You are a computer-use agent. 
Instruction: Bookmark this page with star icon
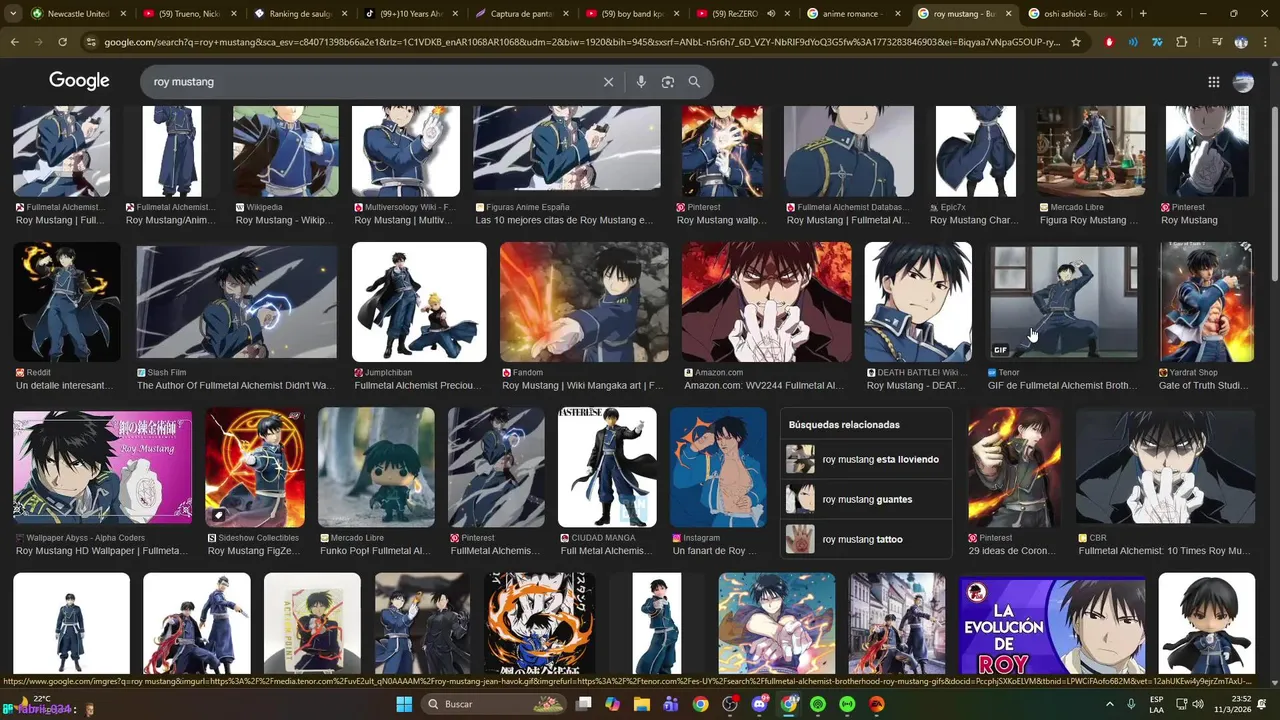(1076, 42)
